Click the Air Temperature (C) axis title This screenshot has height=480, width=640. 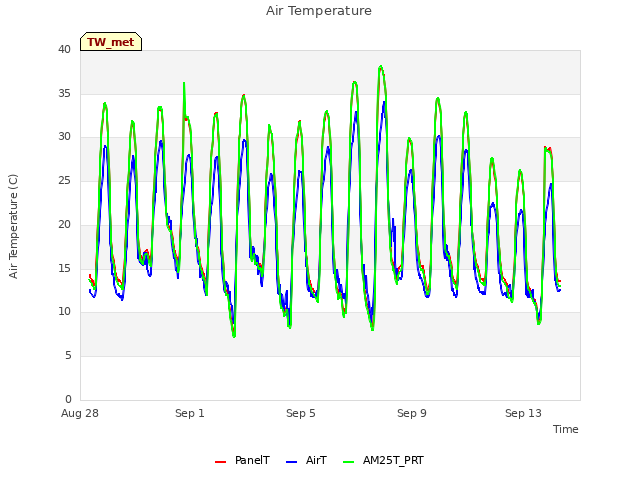[x=13, y=227]
